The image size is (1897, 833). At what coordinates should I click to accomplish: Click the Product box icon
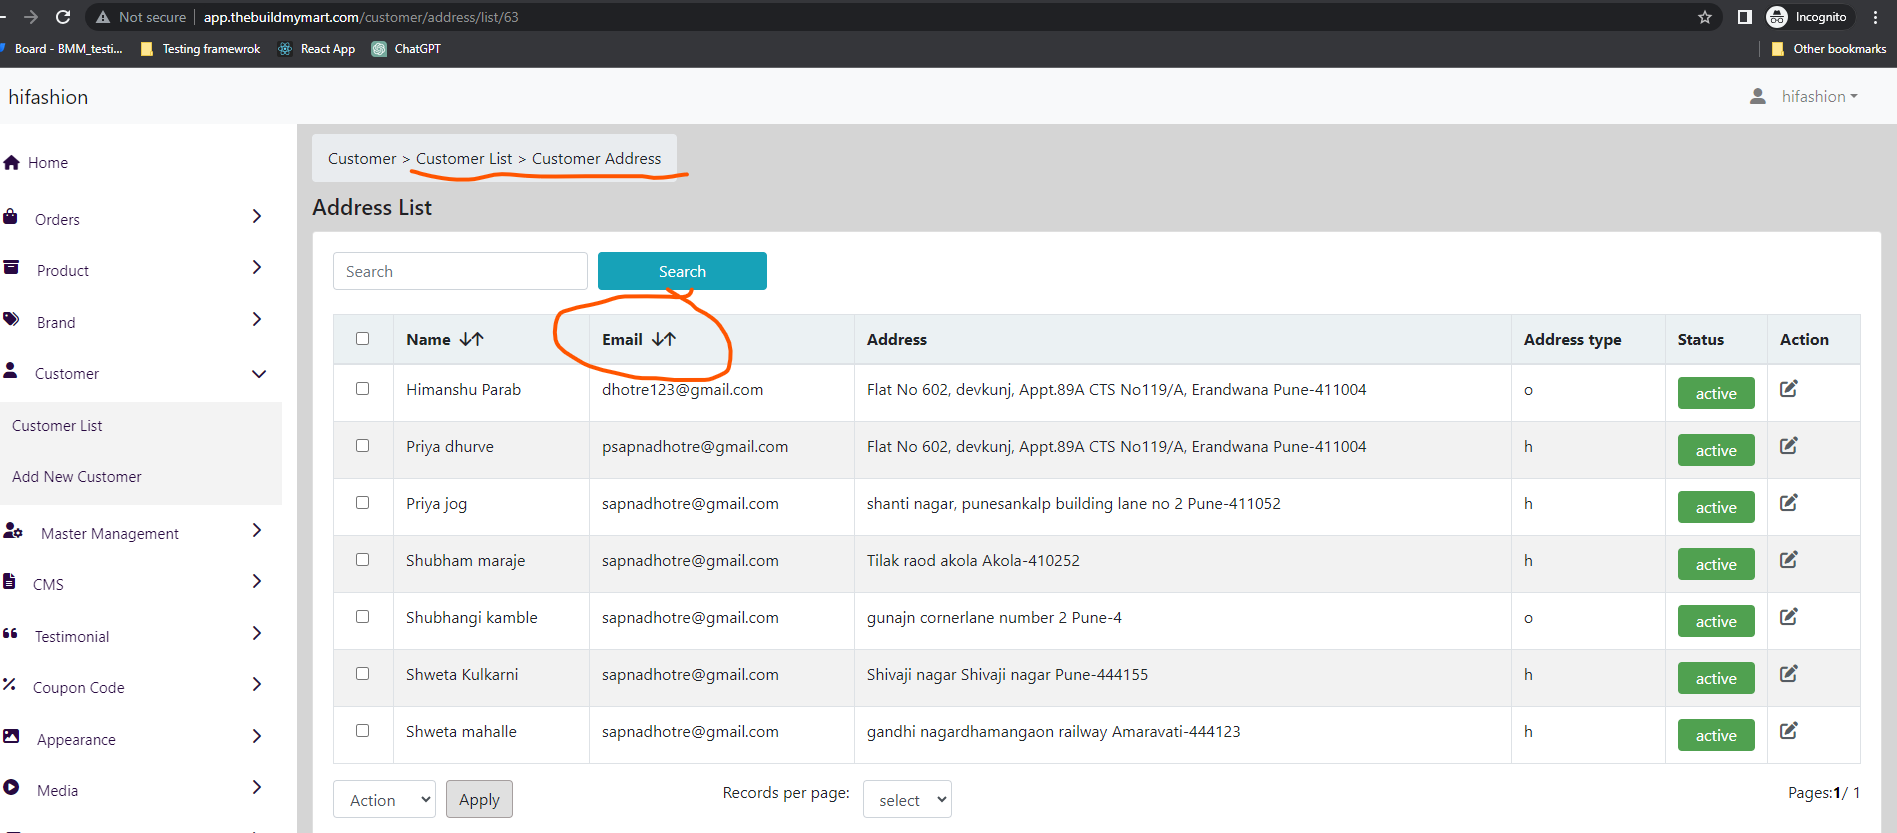[x=11, y=267]
